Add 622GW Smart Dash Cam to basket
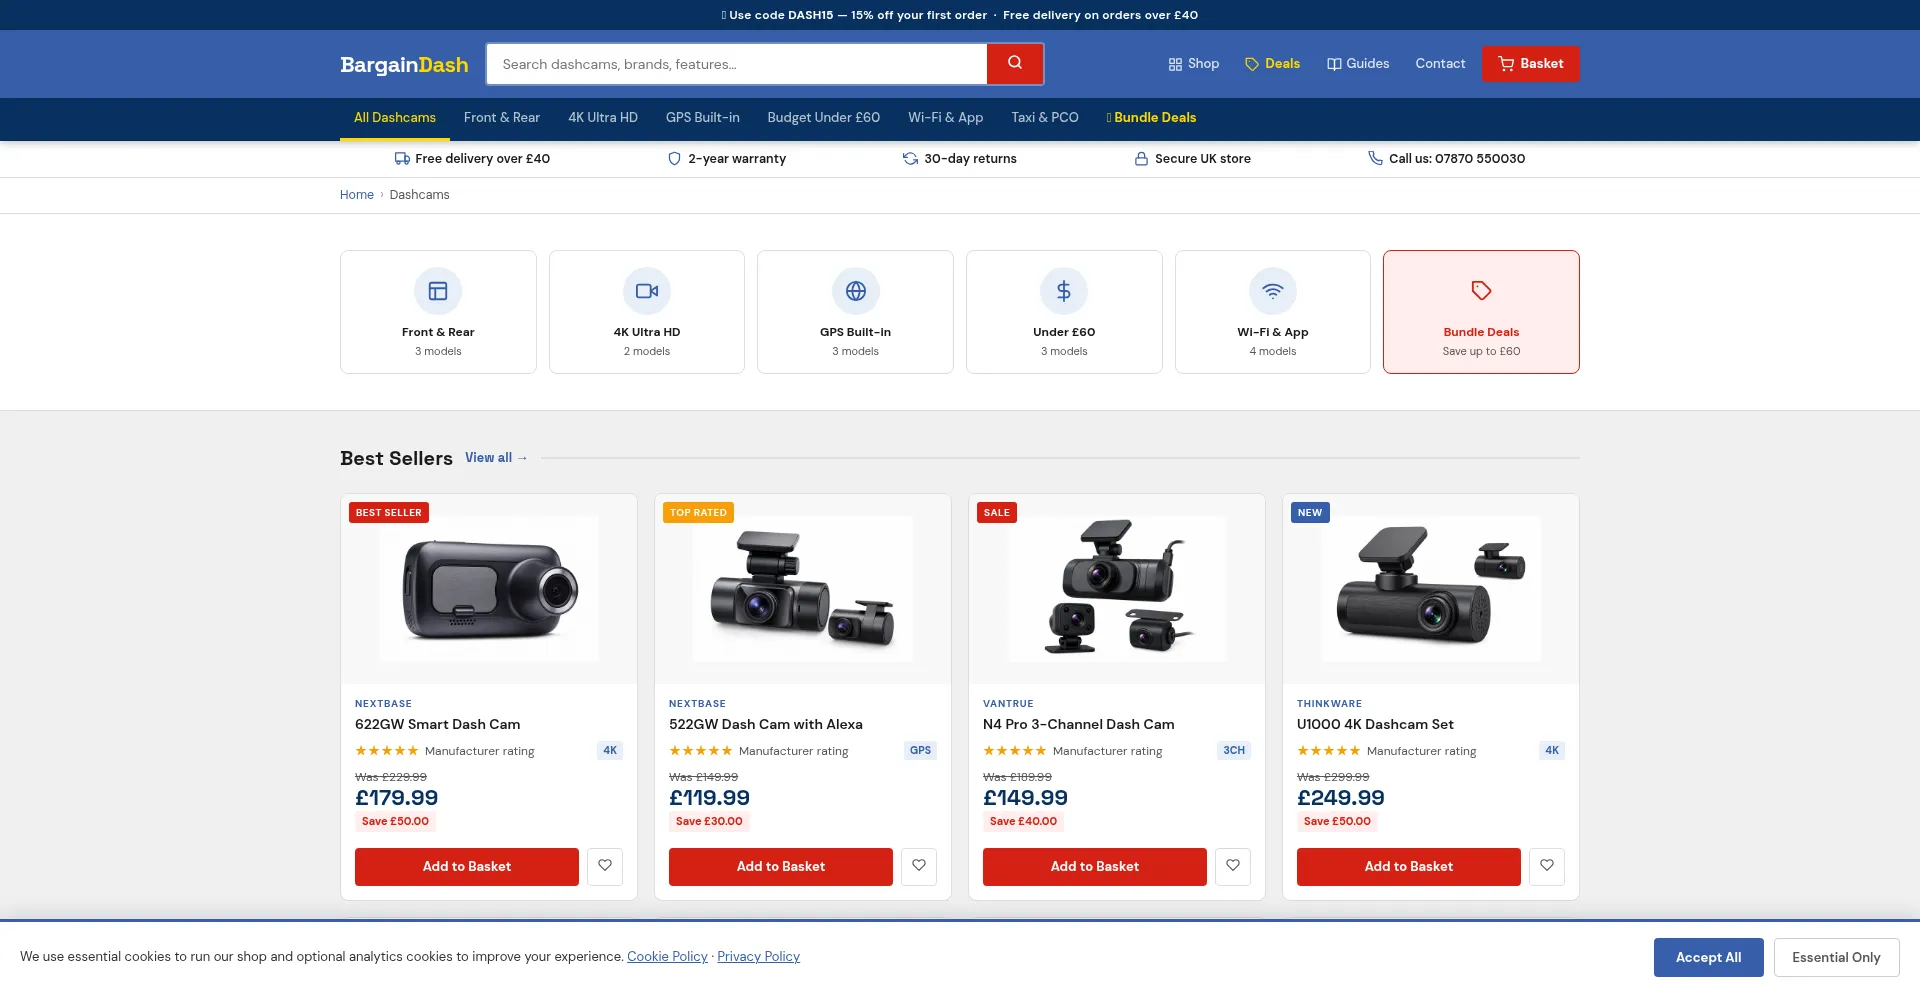 pos(467,867)
